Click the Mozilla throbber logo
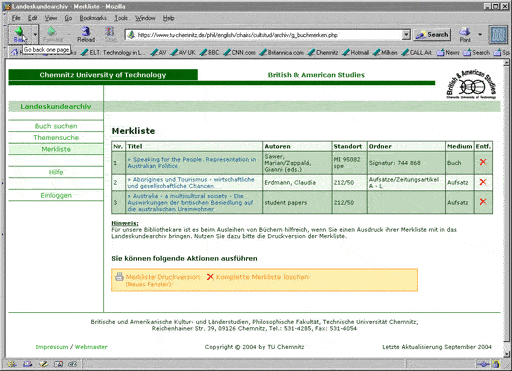The height and width of the screenshot is (371, 512). tap(498, 35)
